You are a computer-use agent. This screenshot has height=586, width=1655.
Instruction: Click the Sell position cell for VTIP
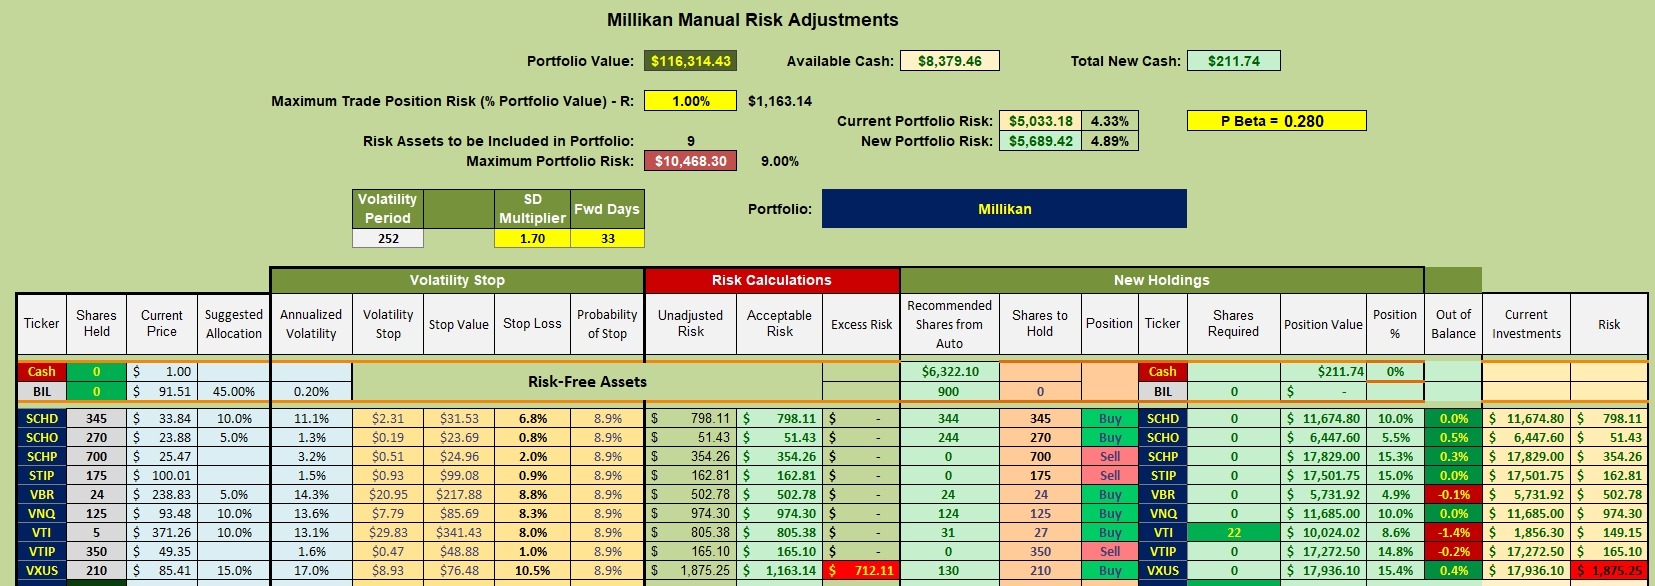tap(1110, 552)
